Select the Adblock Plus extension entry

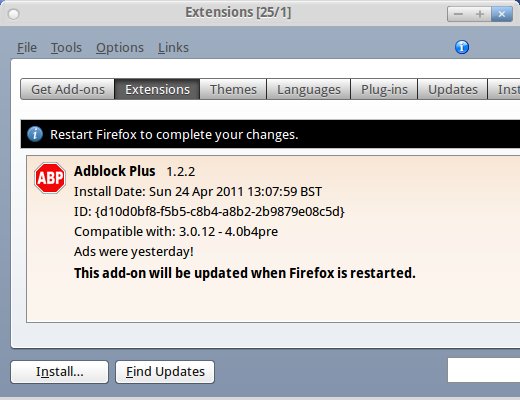(273, 239)
